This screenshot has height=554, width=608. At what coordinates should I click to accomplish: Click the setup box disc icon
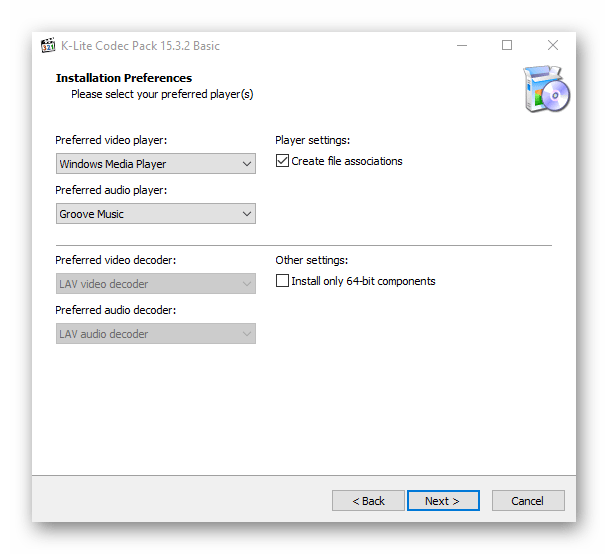pyautogui.click(x=546, y=89)
